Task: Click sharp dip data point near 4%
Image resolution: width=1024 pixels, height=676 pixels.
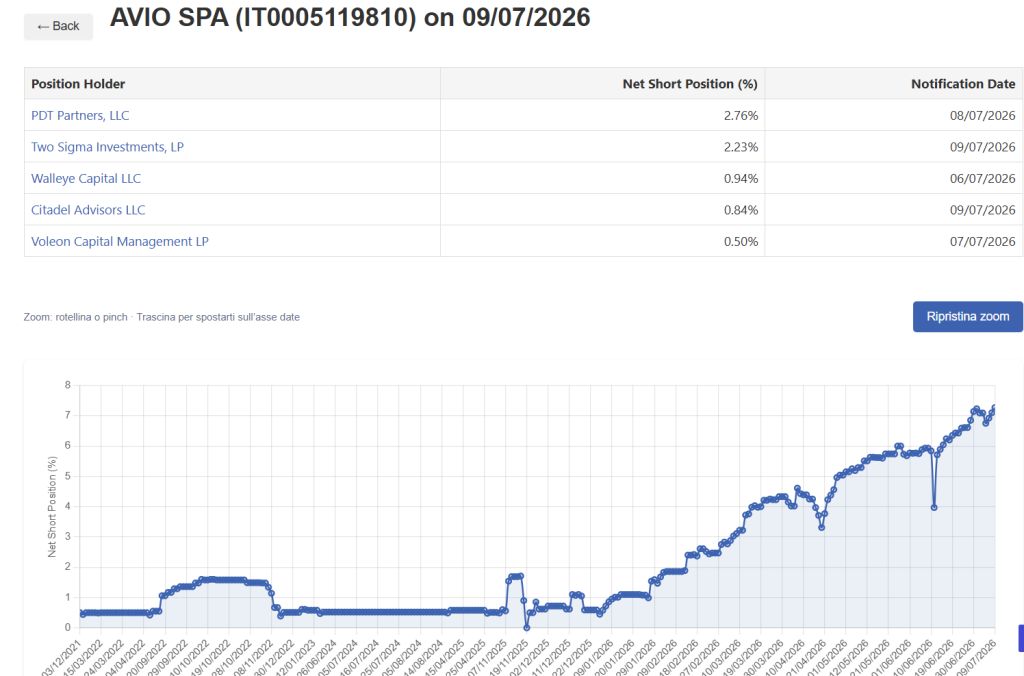Action: click(934, 507)
